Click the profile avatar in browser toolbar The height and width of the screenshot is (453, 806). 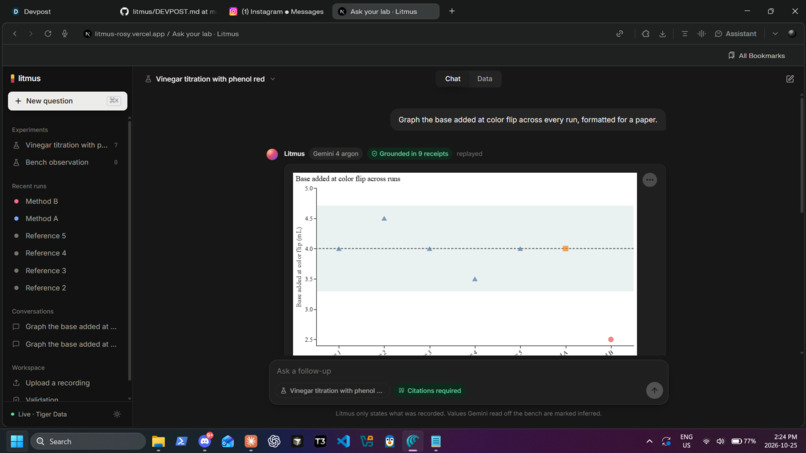pyautogui.click(x=792, y=33)
